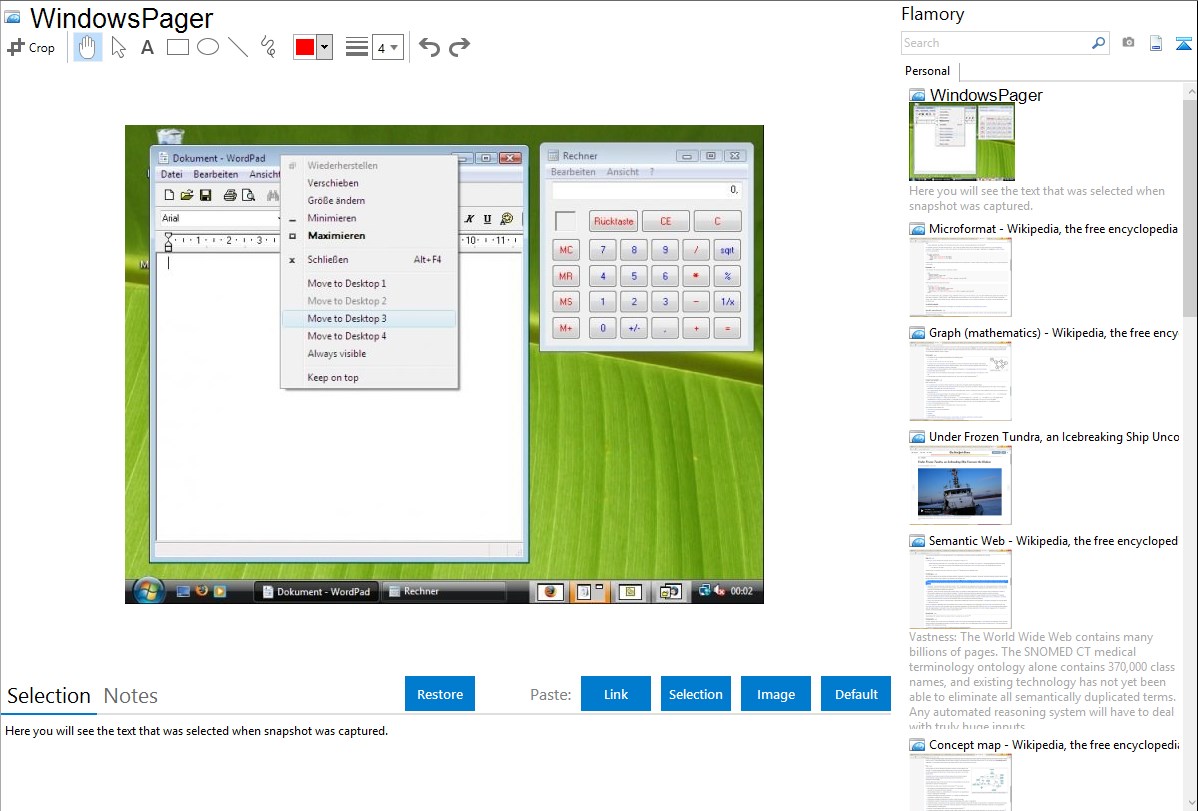Choose Move to Desktop 1 in the context menu

(370, 284)
